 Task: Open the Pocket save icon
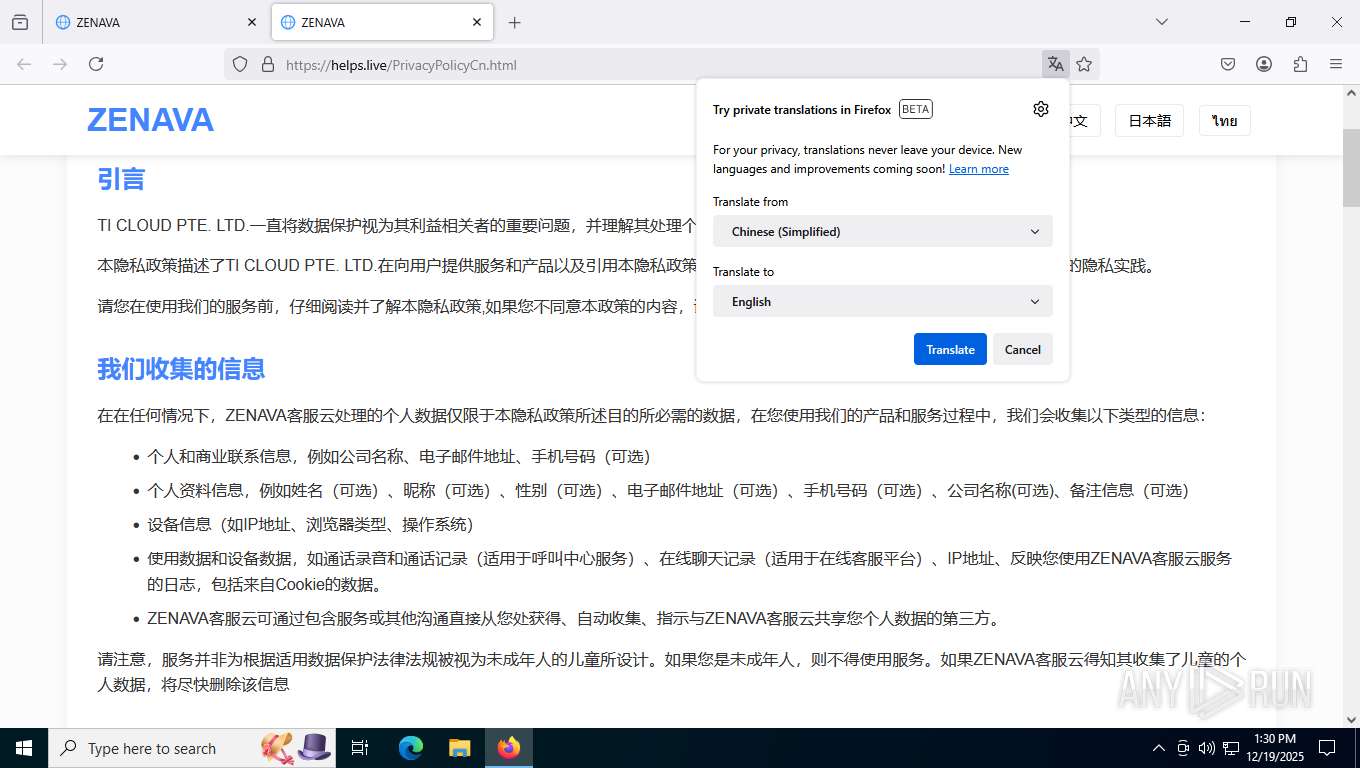click(x=1228, y=64)
